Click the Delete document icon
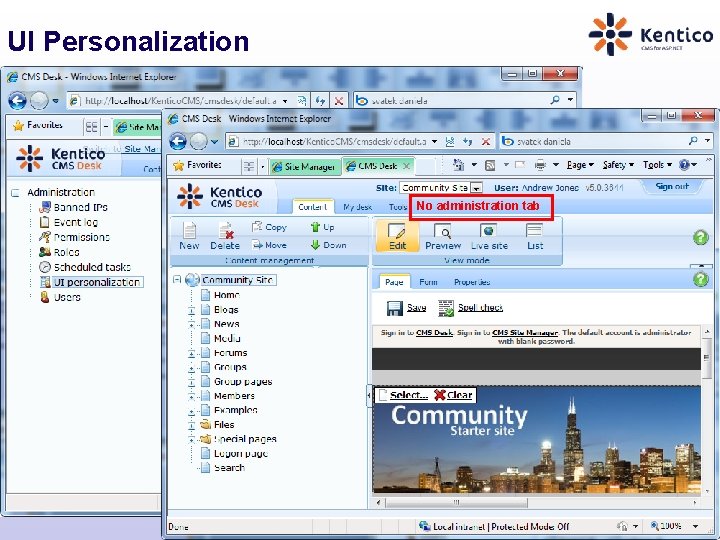Viewport: 720px width, 540px height. point(225,231)
